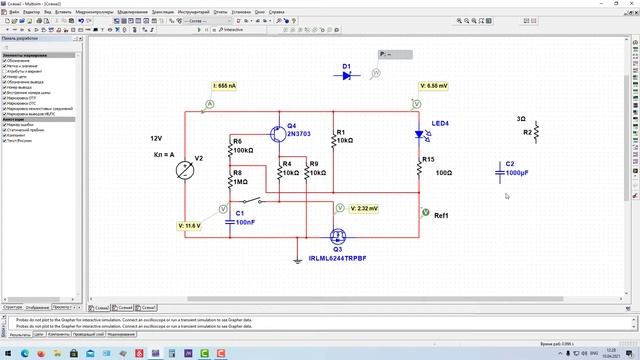
Task: Open the Отчеты menu
Action: tap(220, 12)
